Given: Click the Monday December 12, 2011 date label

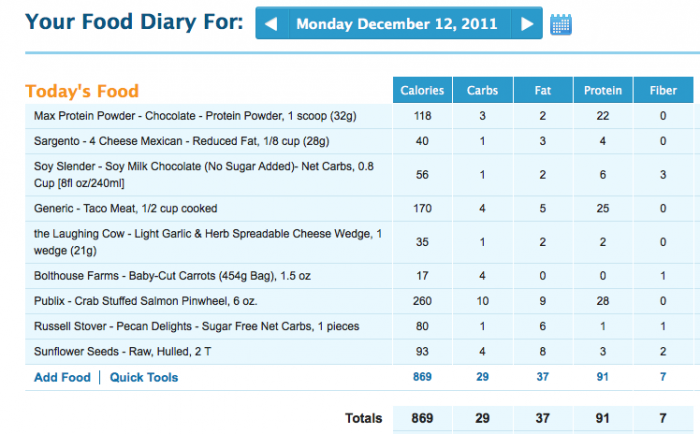Looking at the screenshot, I should [397, 24].
